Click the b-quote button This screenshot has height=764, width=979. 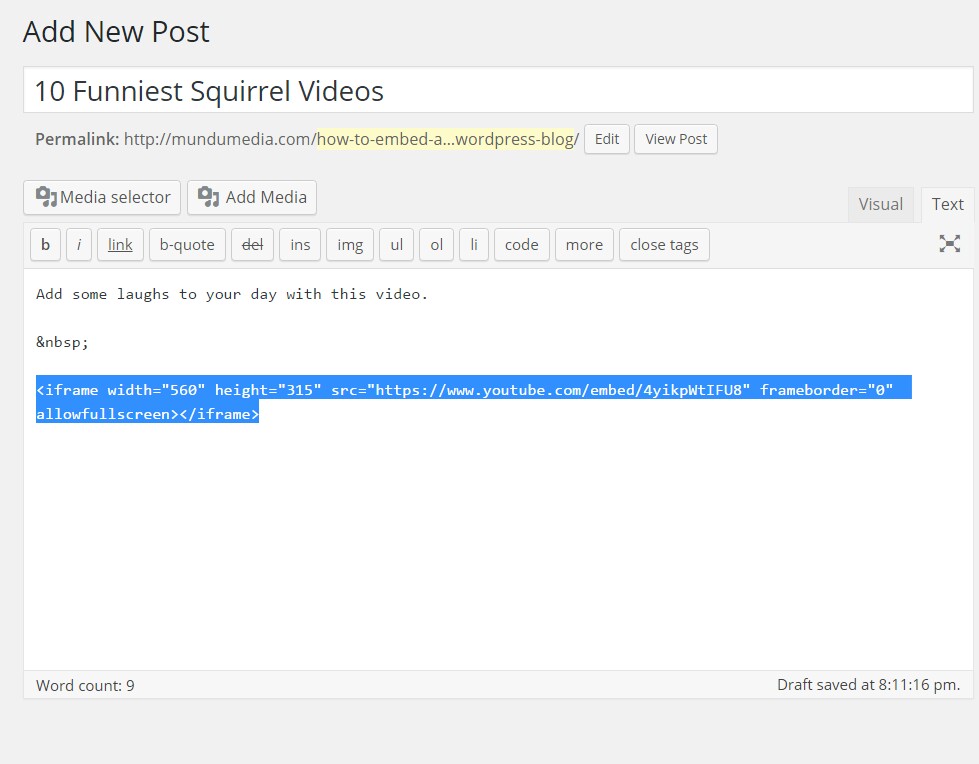187,245
